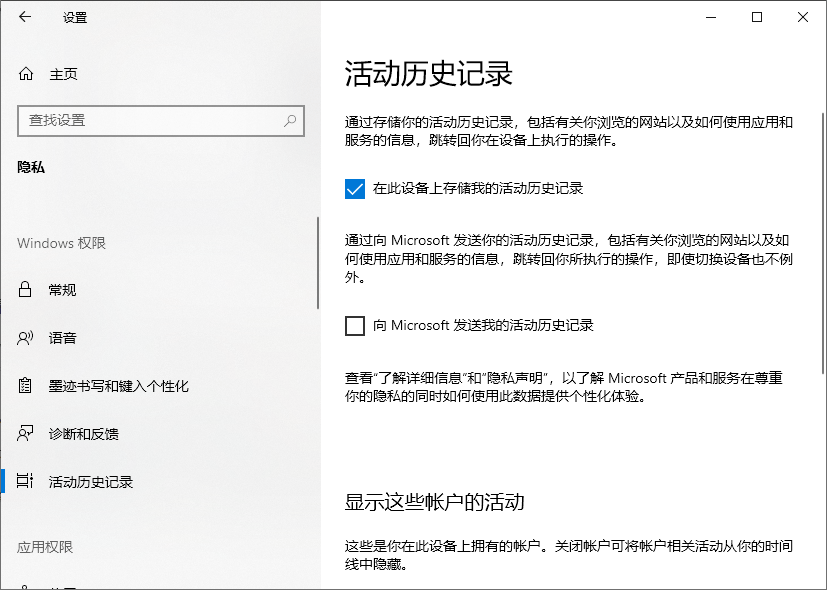Screen dimensions: 827x590
Task: Click the Windows 权限 section label
Action: pos(61,243)
